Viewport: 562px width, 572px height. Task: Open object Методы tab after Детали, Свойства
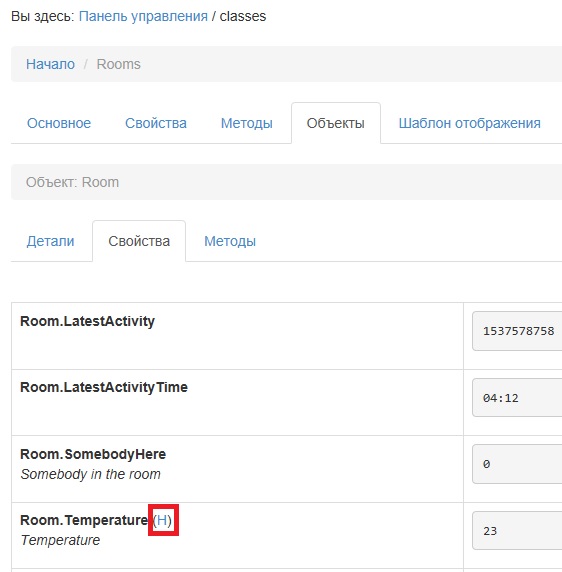tap(230, 241)
